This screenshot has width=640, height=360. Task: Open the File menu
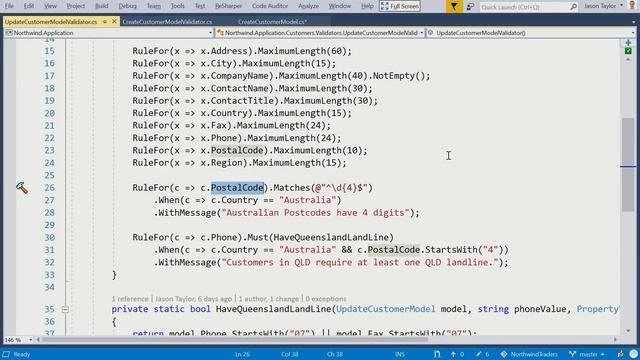9,6
